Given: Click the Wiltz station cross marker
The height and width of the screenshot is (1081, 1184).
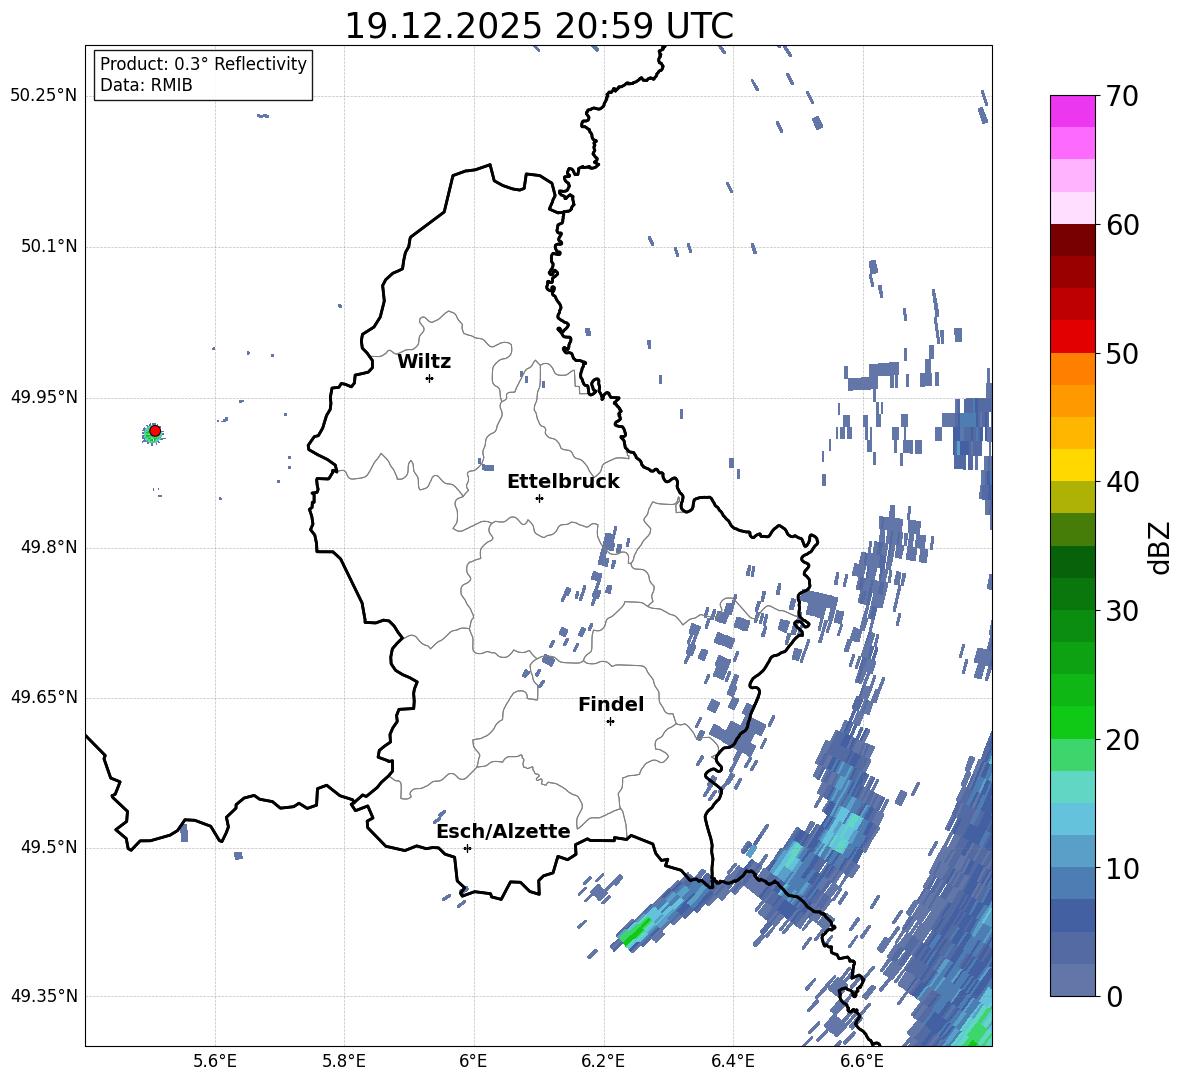Looking at the screenshot, I should click(429, 378).
